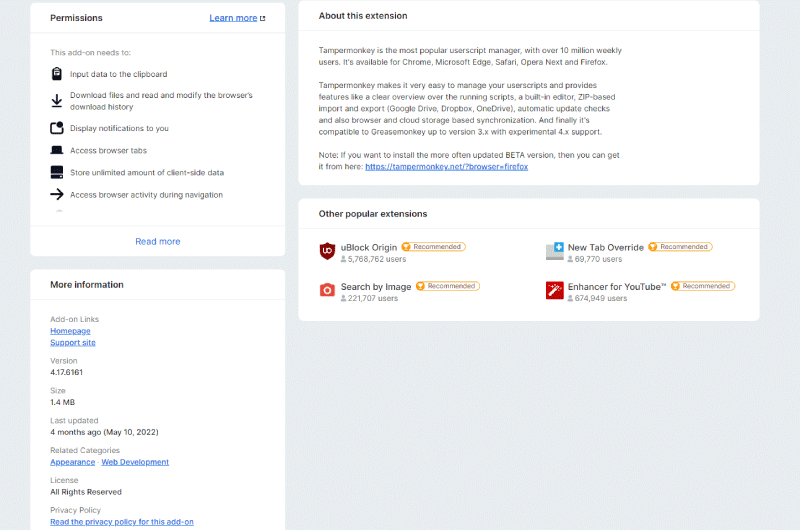Screen dimensions: 800x530
Task: Click the uBlock Origin shield icon
Action: 327,251
